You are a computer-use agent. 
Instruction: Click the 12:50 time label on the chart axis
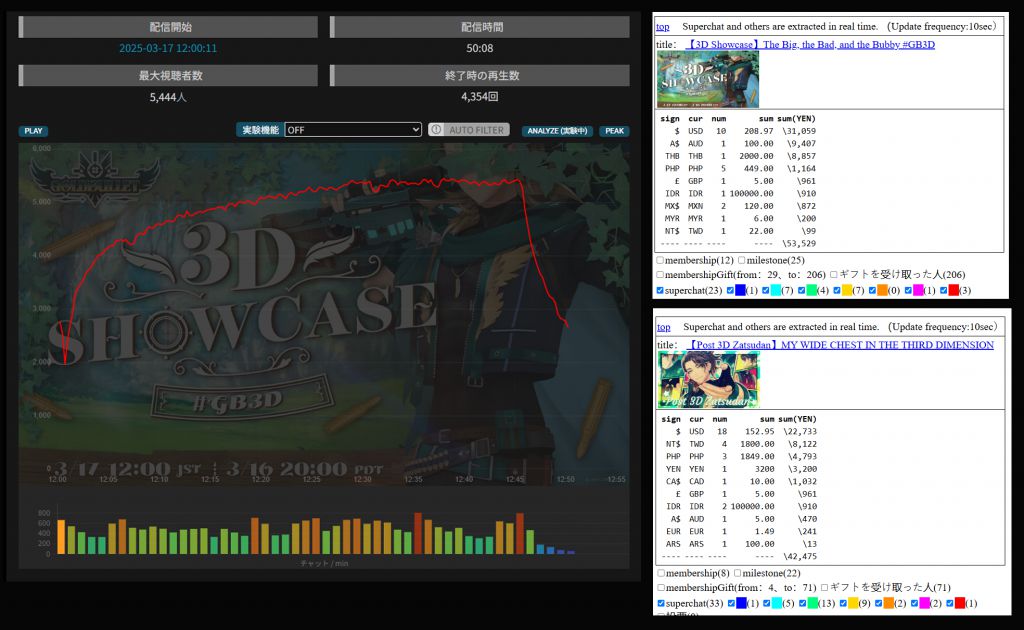point(566,479)
